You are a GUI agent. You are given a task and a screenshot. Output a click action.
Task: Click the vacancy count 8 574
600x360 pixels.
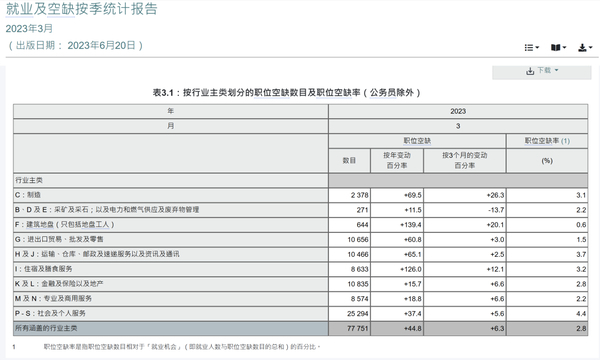click(359, 299)
